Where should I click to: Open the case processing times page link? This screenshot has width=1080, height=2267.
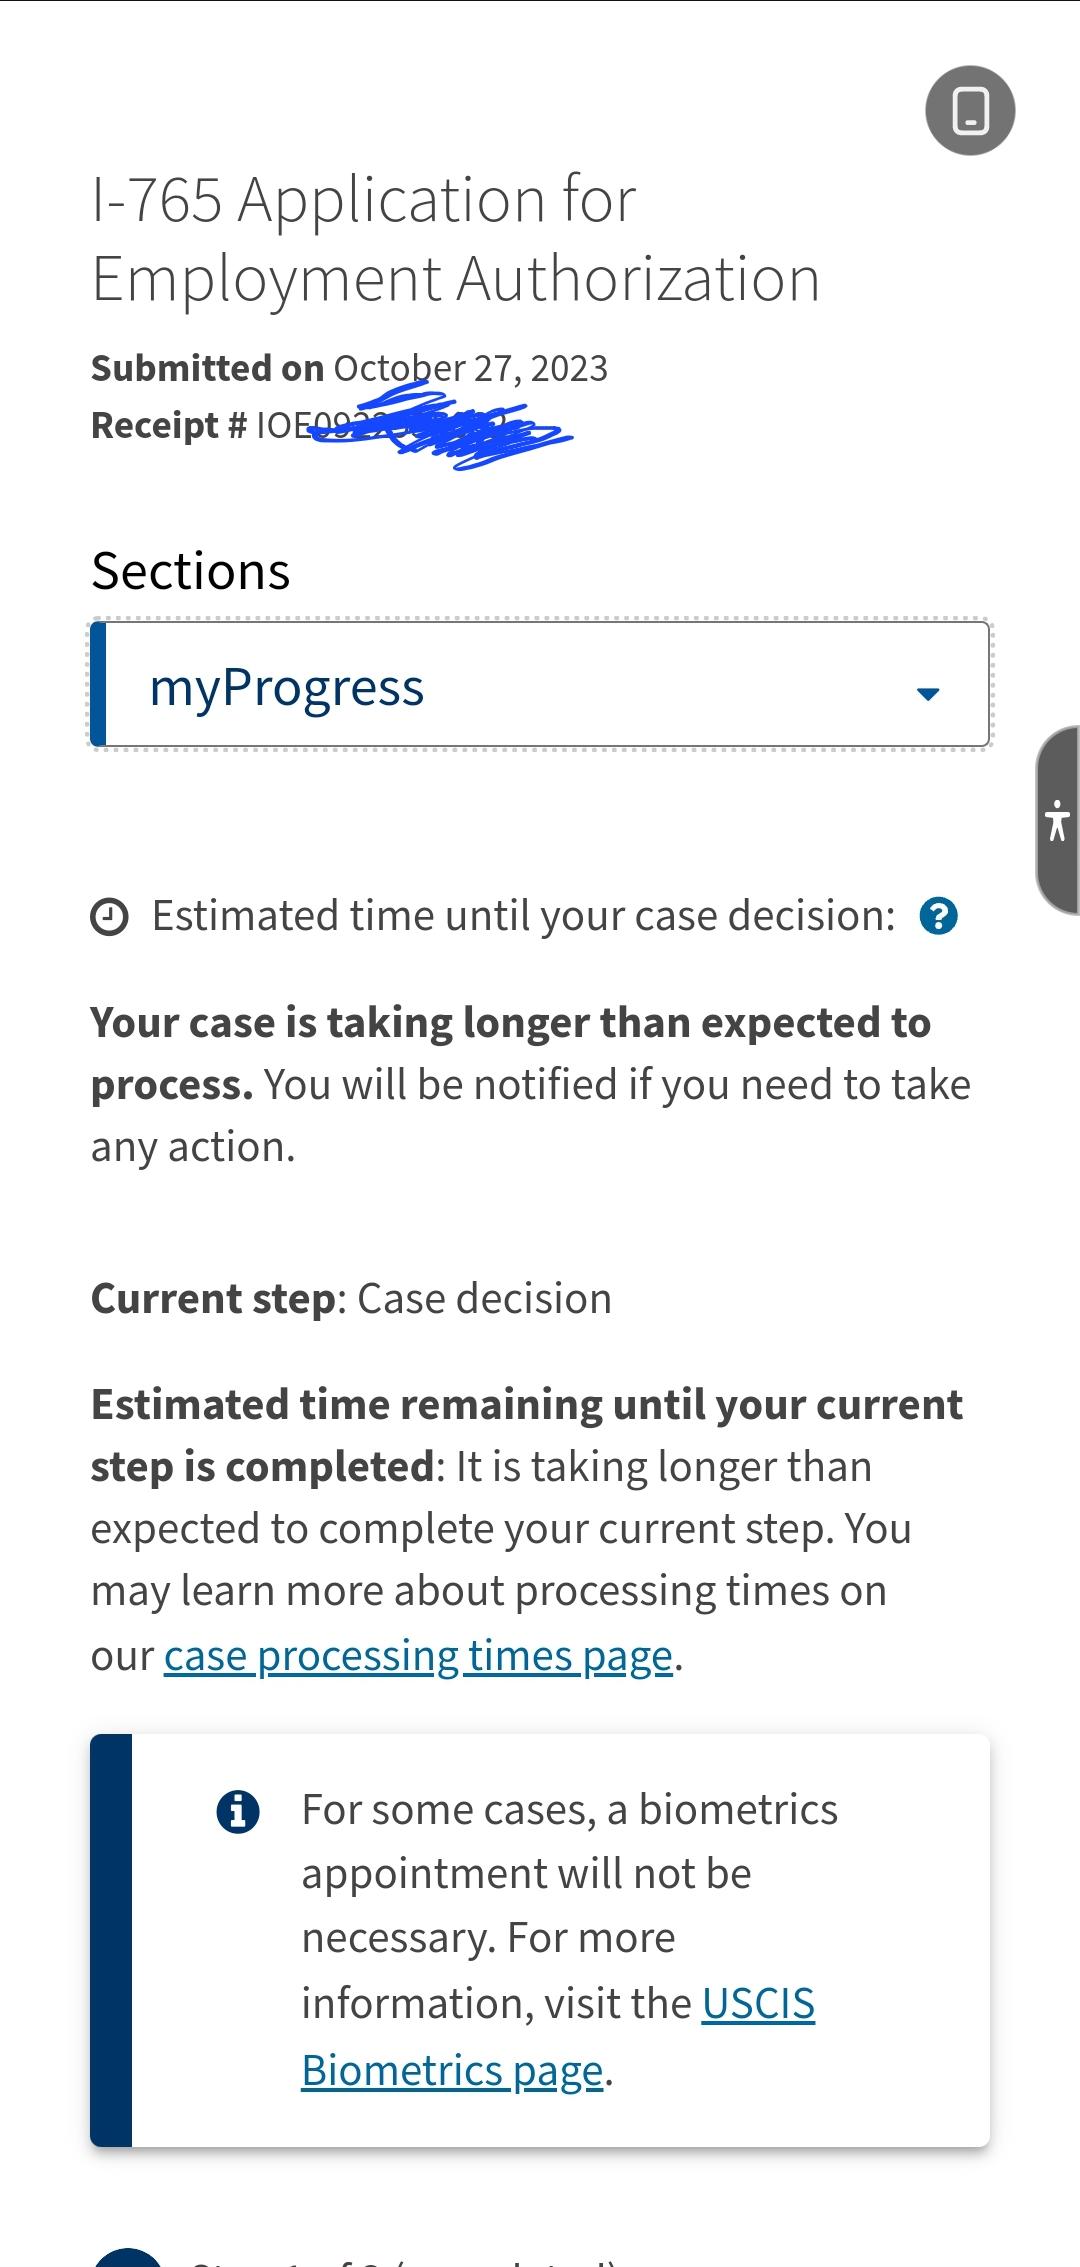pos(418,1654)
